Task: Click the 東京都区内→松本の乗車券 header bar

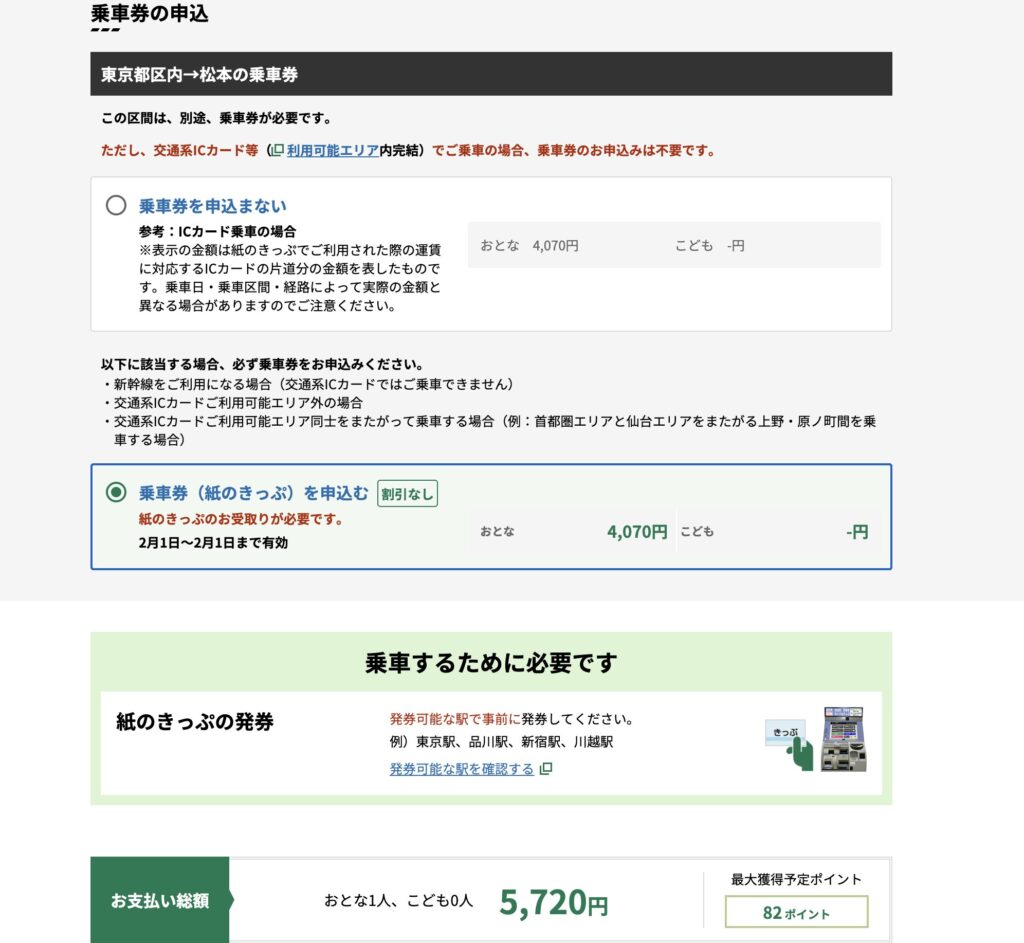Action: pos(490,74)
